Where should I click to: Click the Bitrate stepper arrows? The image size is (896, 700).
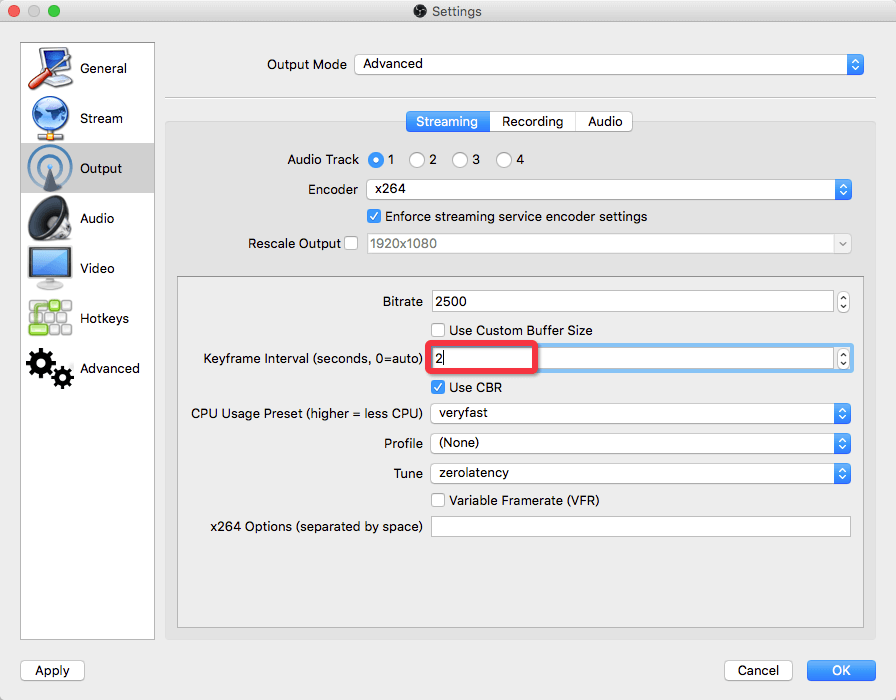843,302
